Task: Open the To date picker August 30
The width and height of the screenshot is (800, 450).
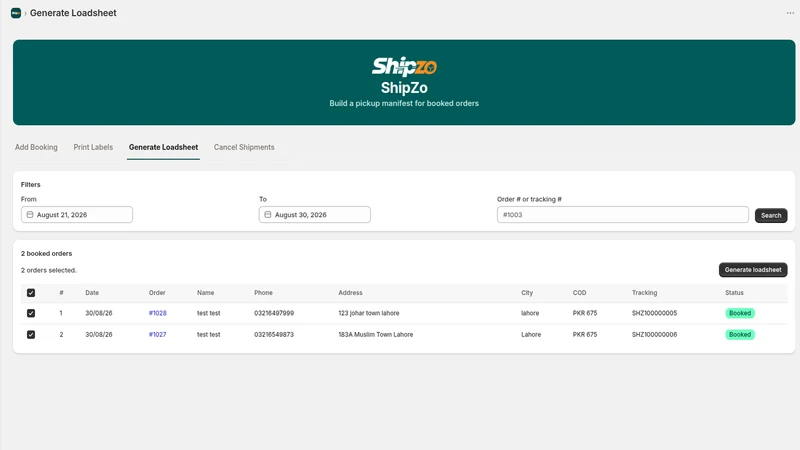Action: pos(315,215)
